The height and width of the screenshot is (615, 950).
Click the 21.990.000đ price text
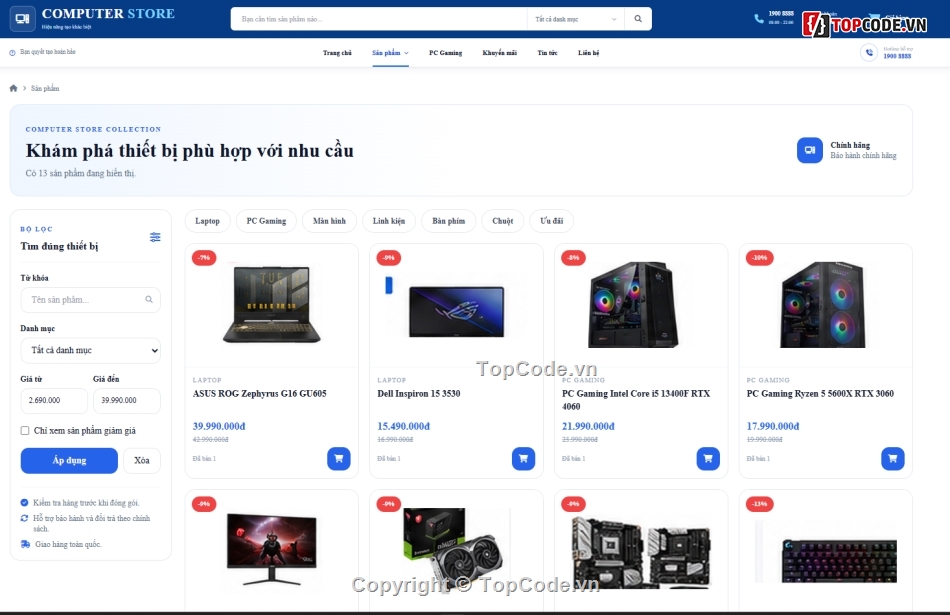(588, 426)
